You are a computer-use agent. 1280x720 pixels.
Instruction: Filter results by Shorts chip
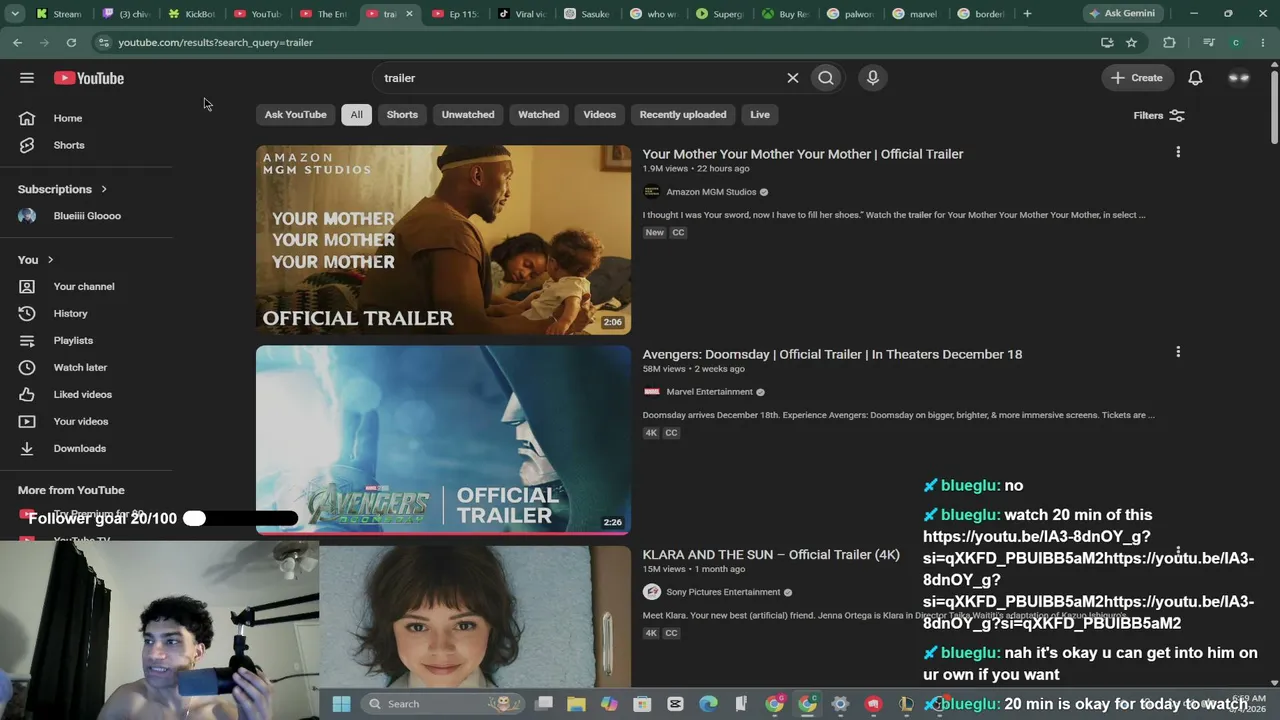(402, 115)
